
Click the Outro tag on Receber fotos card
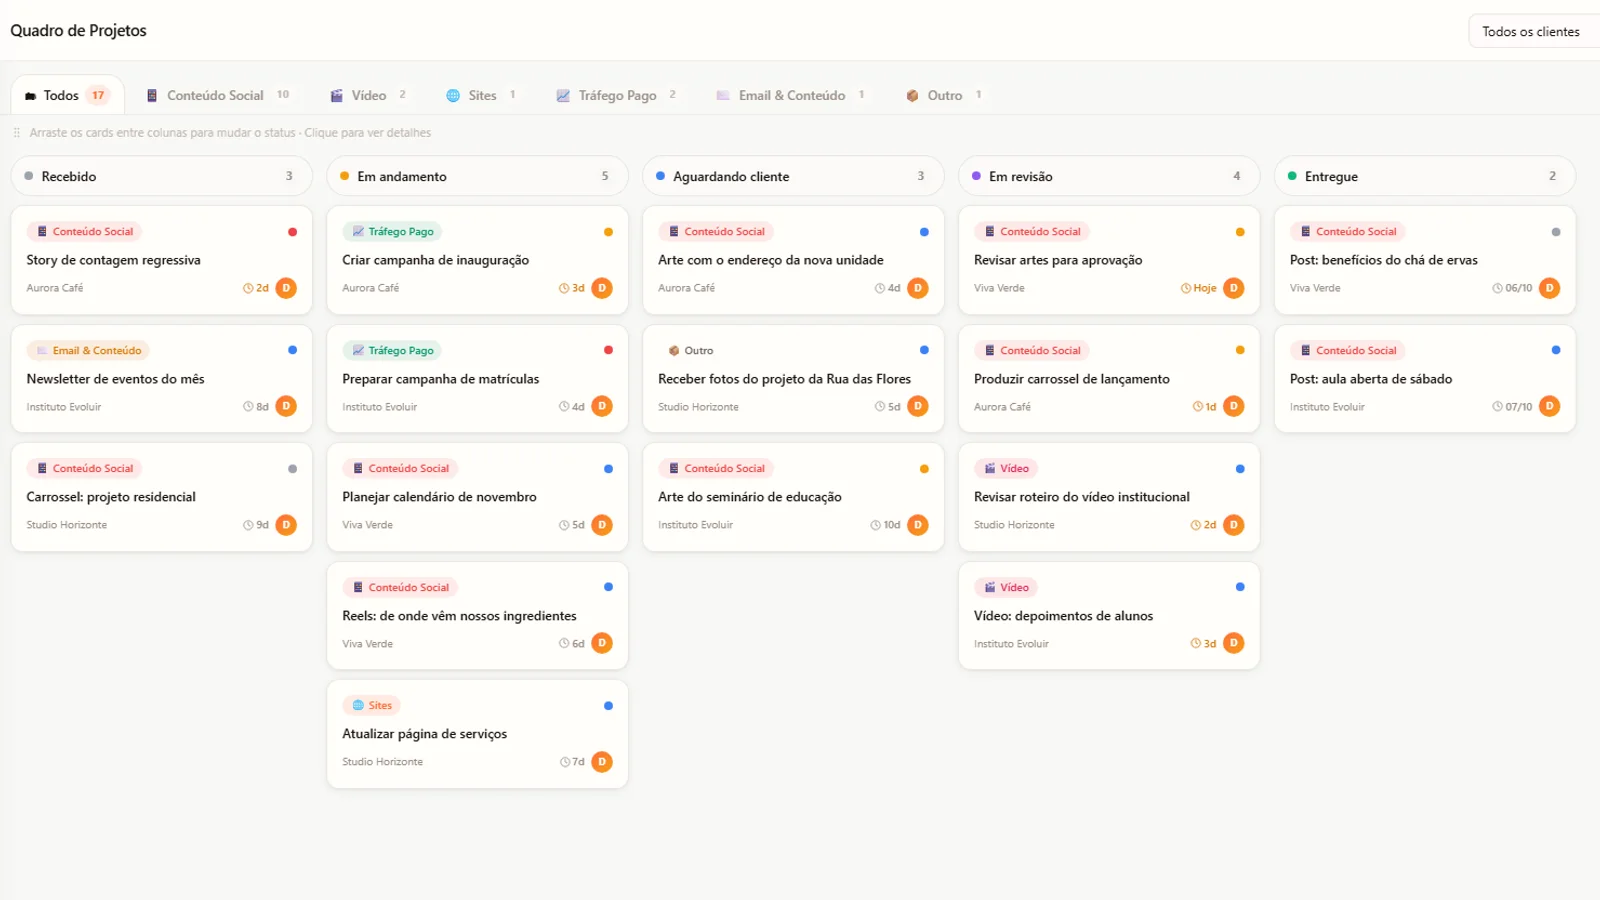[690, 350]
